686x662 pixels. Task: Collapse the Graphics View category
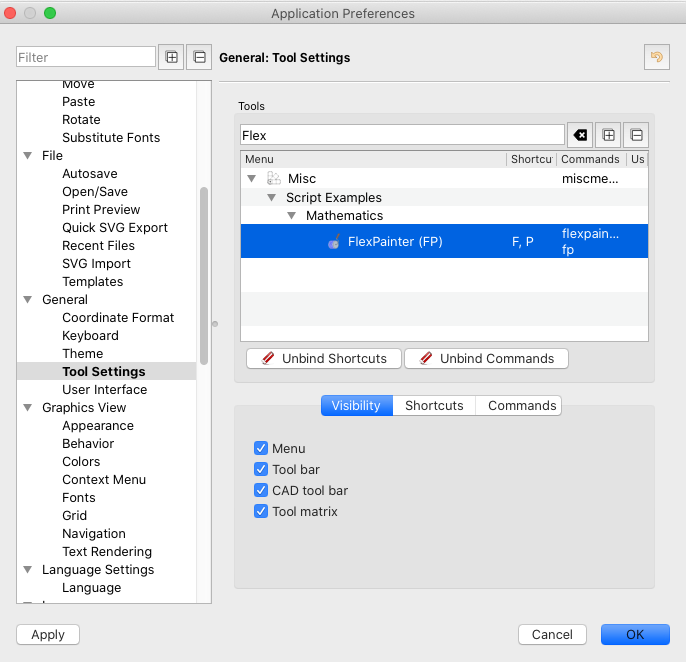coord(28,408)
